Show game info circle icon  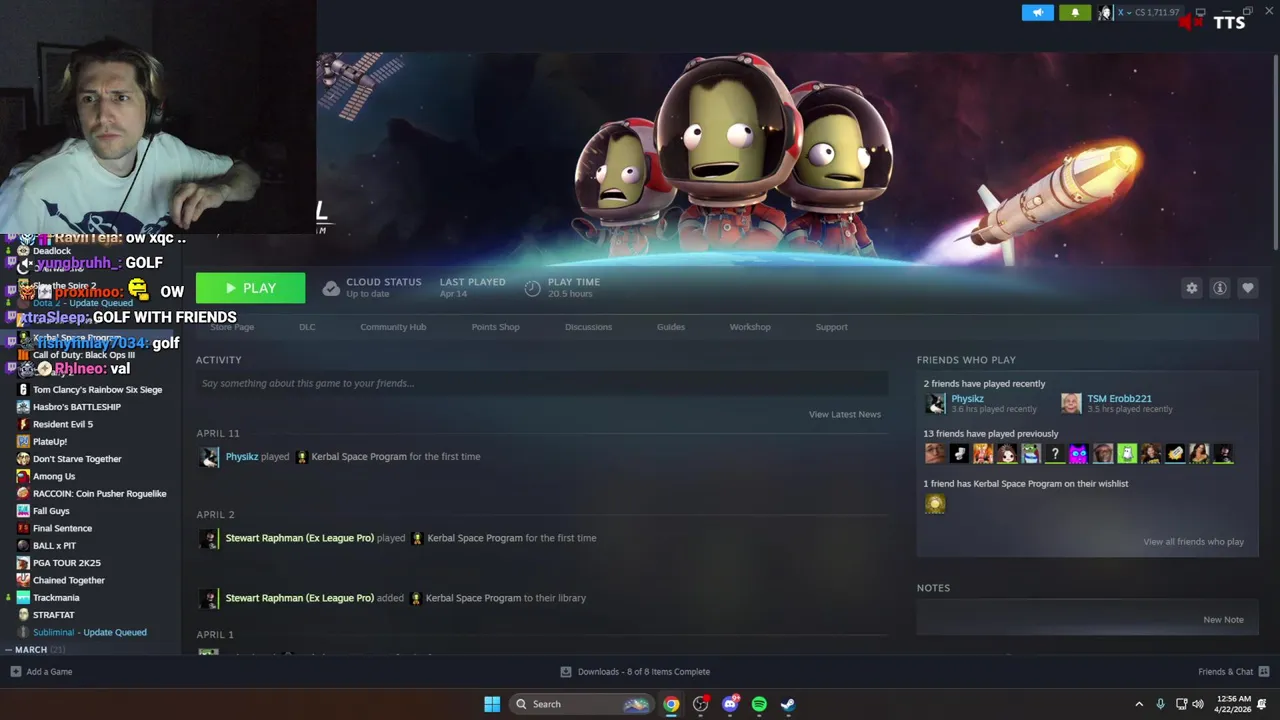pos(1219,288)
